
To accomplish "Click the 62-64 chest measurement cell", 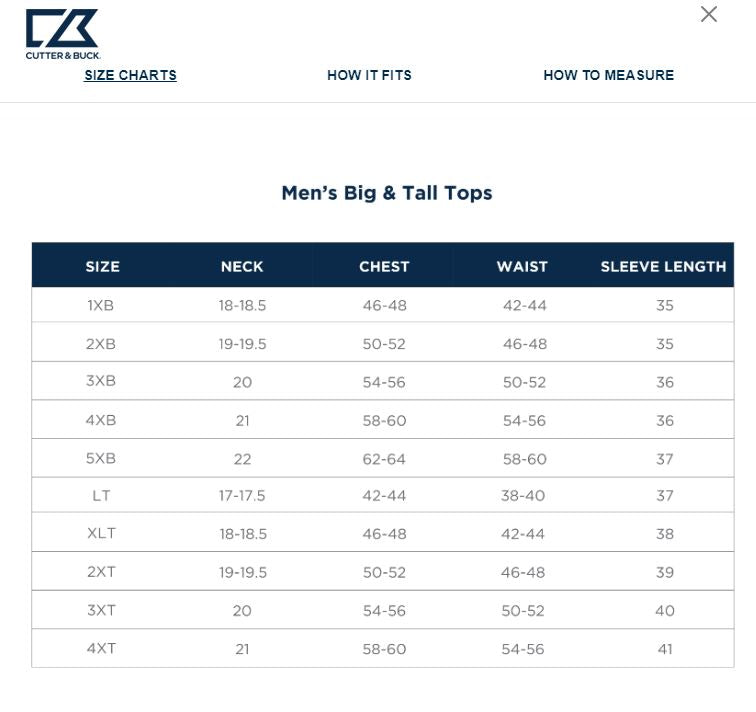I will (384, 459).
